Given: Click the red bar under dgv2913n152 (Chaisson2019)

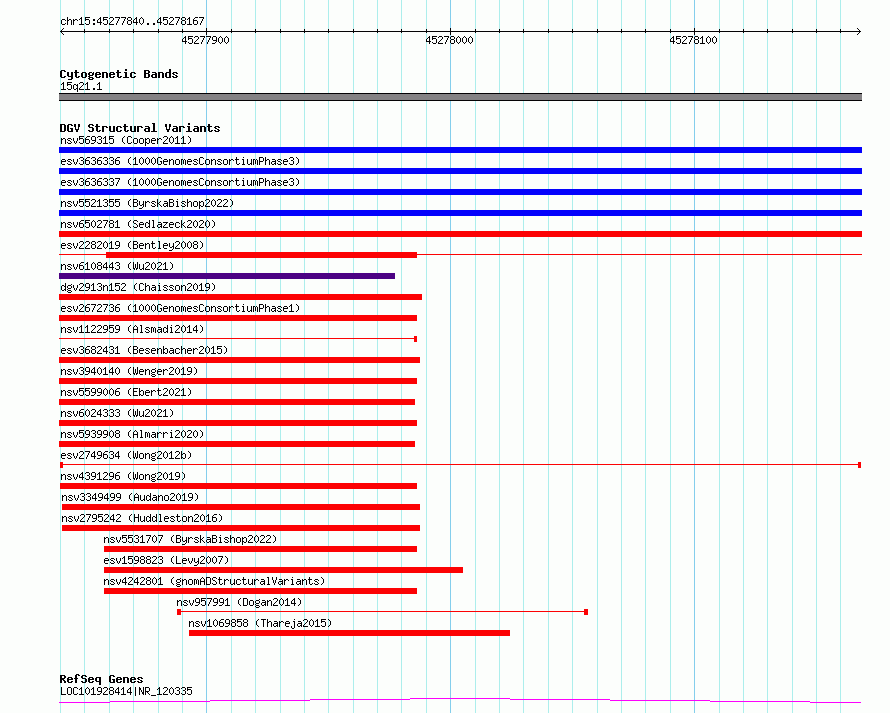Looking at the screenshot, I should tap(241, 297).
